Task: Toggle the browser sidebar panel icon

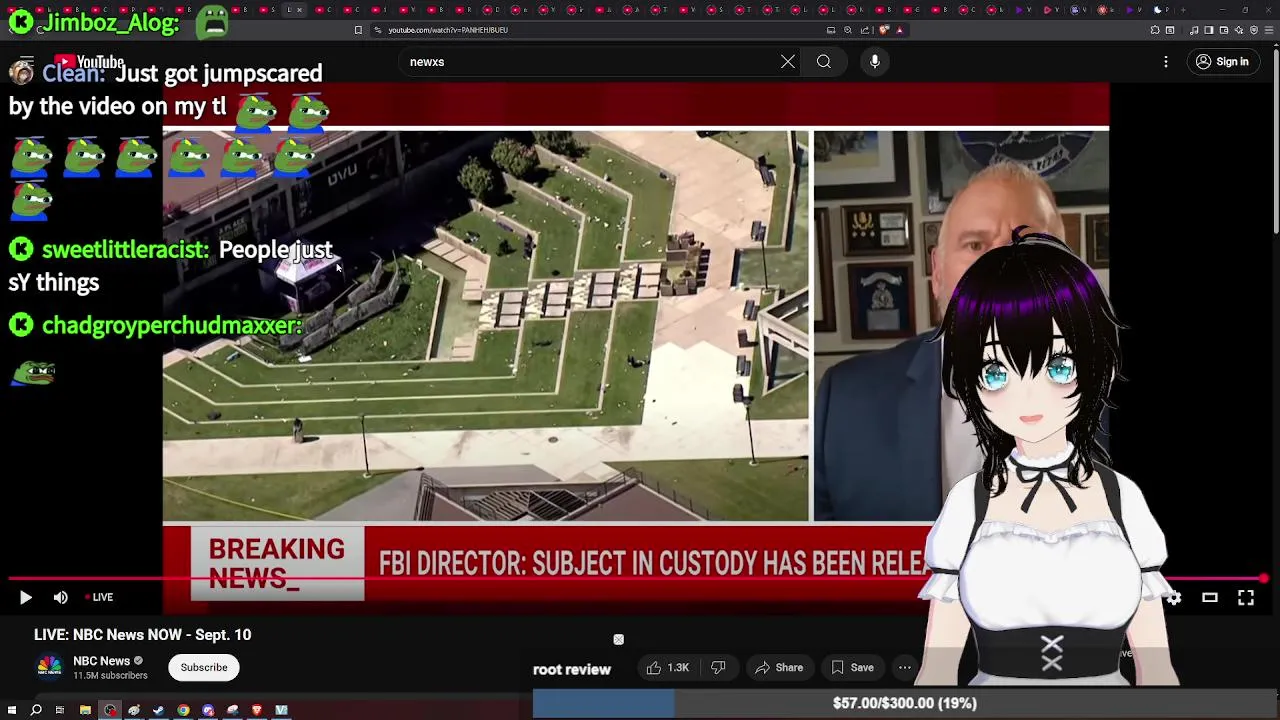Action: coord(1209,30)
